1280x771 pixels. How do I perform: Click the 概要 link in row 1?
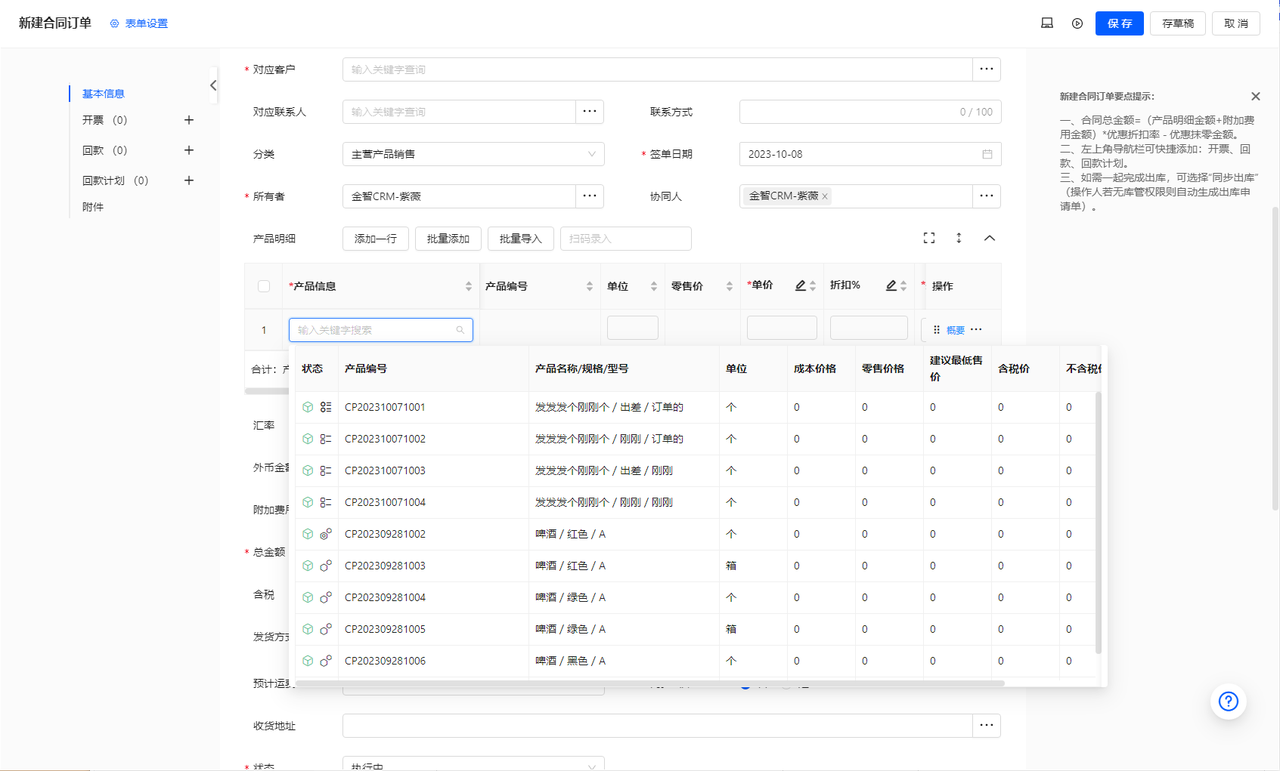pyautogui.click(x=956, y=330)
